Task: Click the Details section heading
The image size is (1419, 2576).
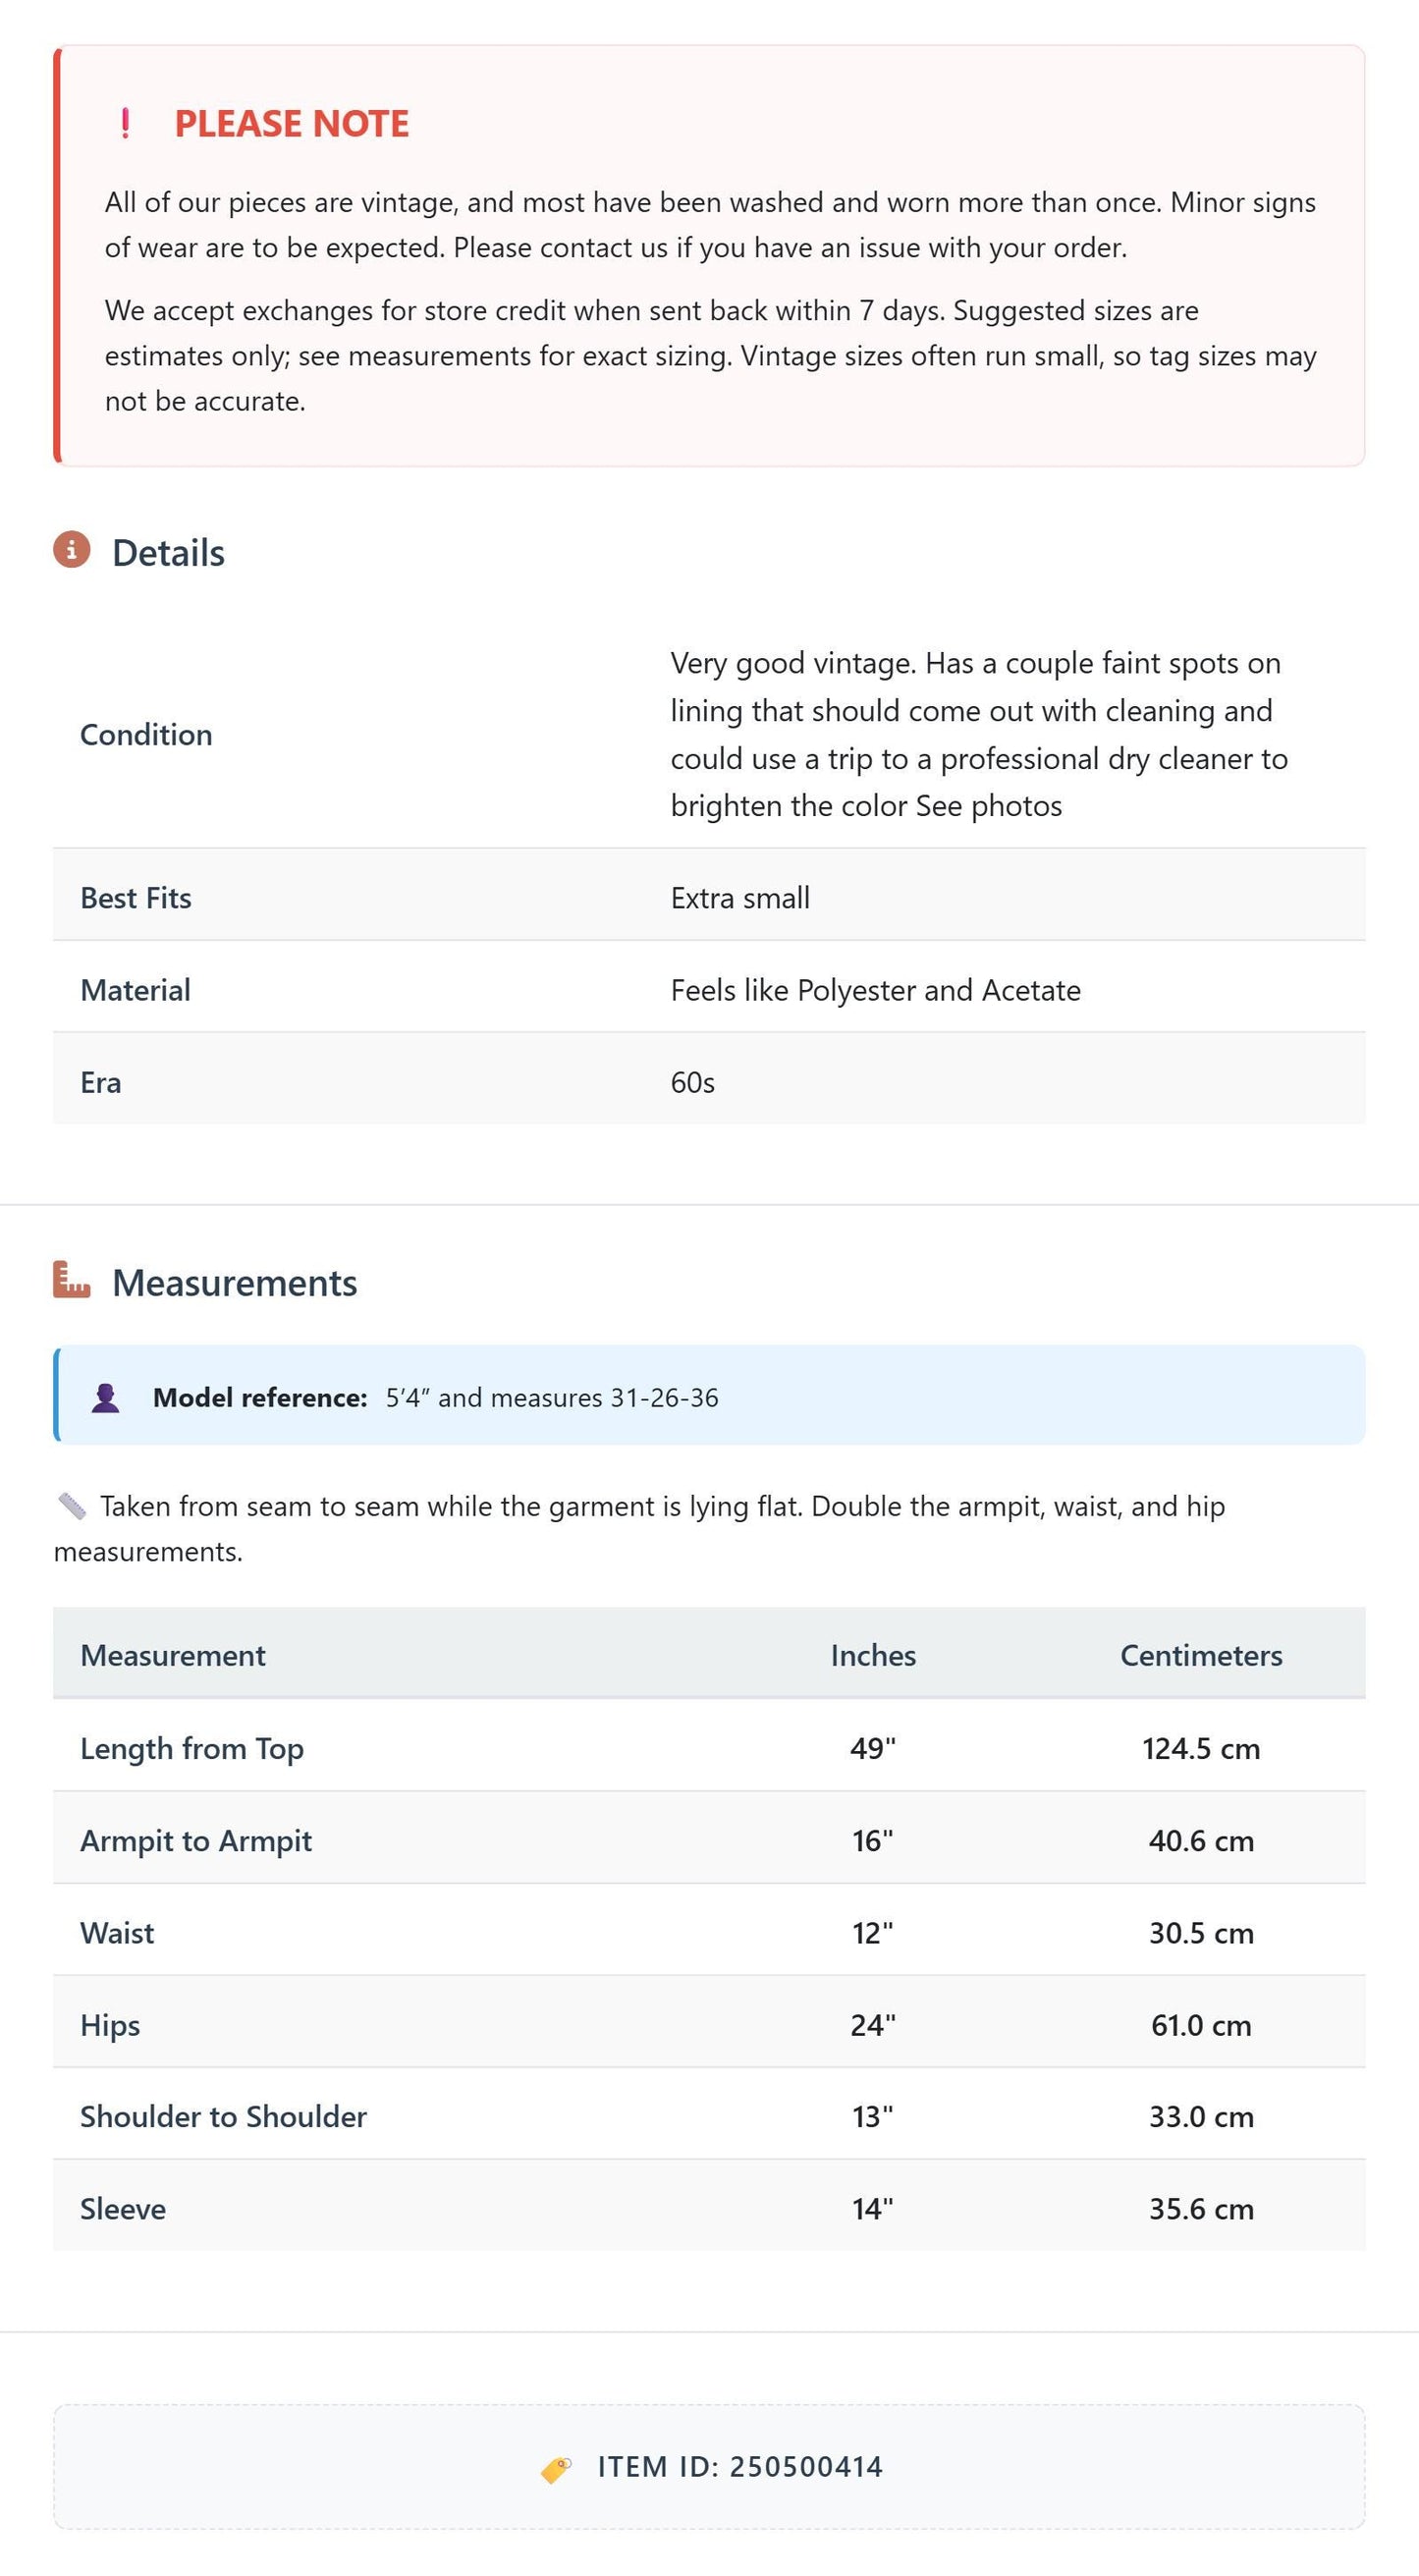Action: click(168, 552)
